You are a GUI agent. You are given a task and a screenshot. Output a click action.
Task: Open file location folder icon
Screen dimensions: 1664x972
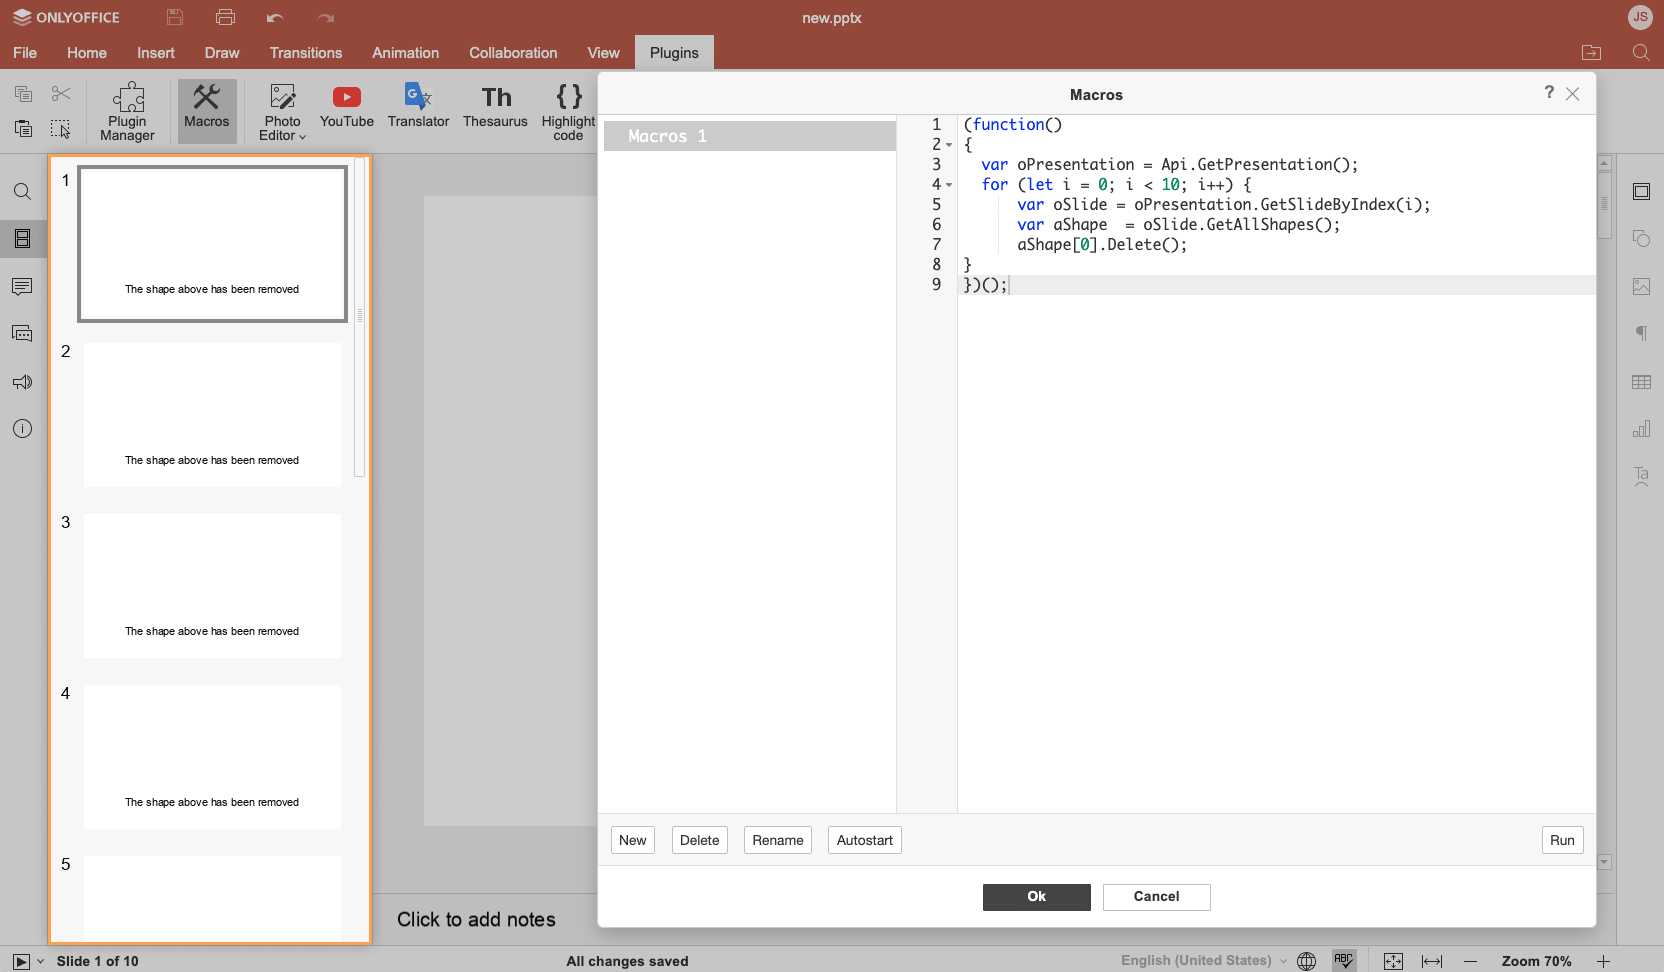point(1591,53)
